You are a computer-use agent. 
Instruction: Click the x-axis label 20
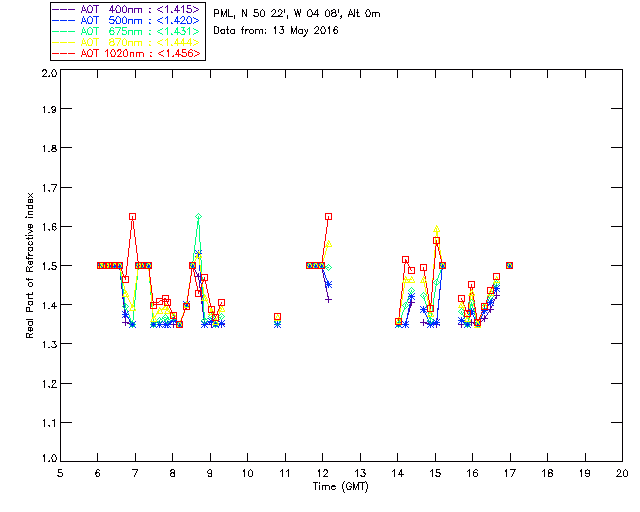tap(622, 473)
